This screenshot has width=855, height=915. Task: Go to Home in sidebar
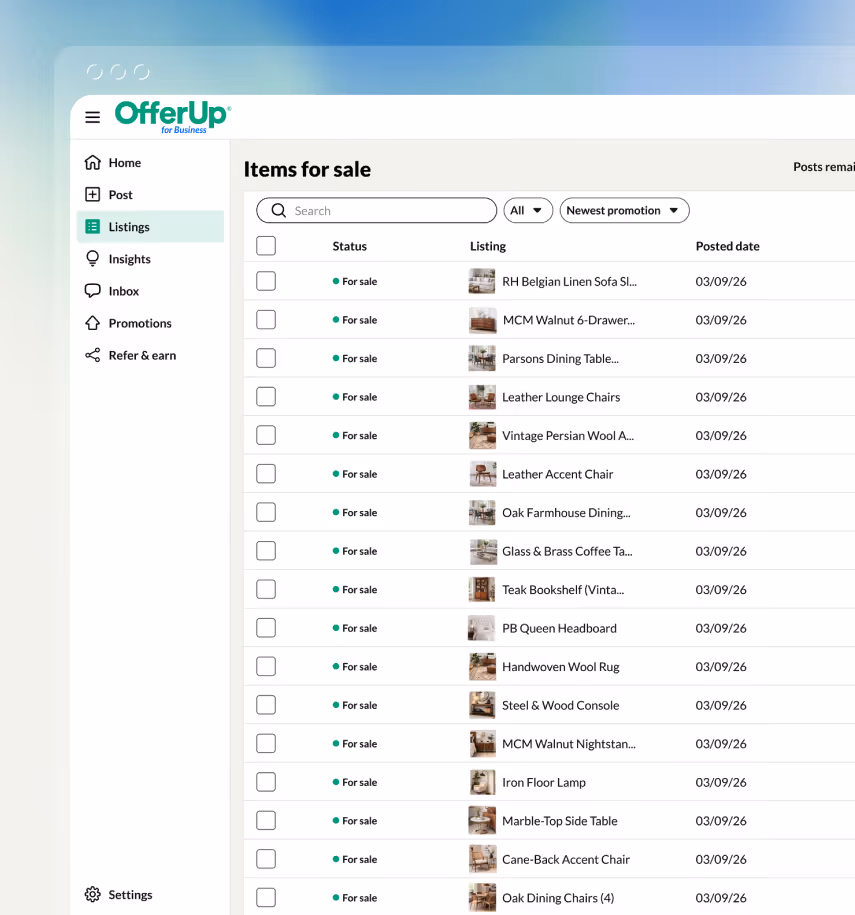click(x=150, y=162)
